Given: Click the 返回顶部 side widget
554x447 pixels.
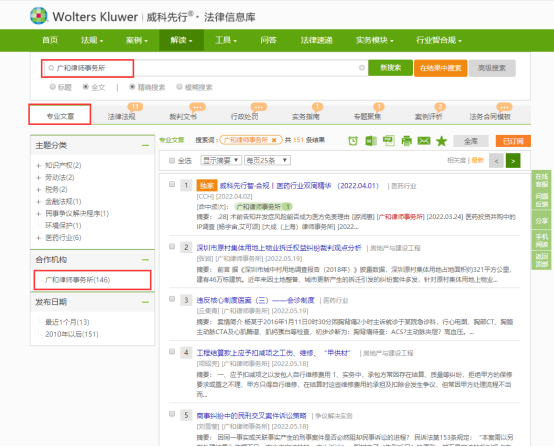Looking at the screenshot, I should (x=541, y=260).
